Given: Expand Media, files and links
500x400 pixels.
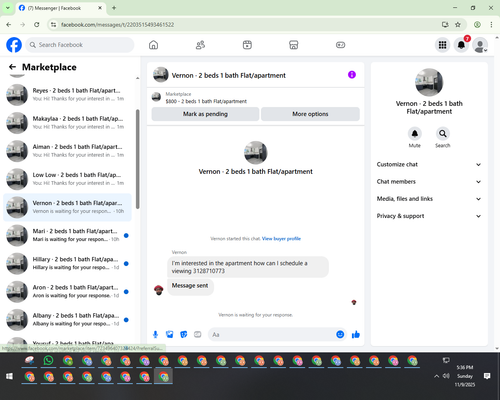Looking at the screenshot, I should tap(429, 199).
